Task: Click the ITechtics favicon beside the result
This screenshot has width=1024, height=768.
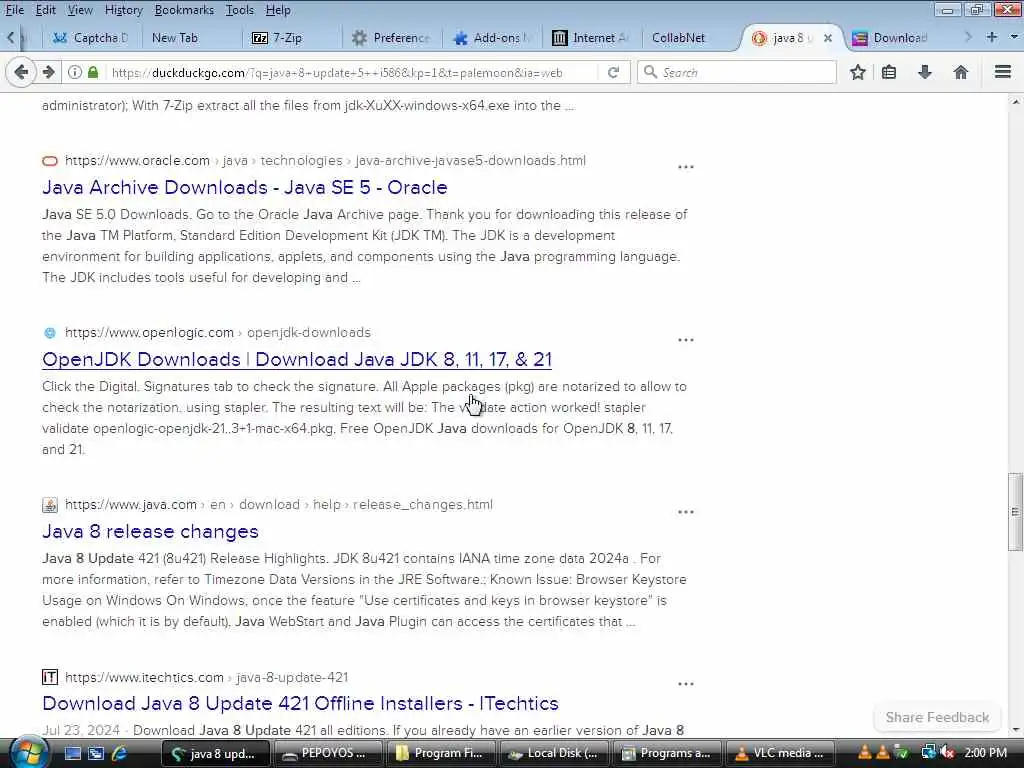Action: [50, 677]
